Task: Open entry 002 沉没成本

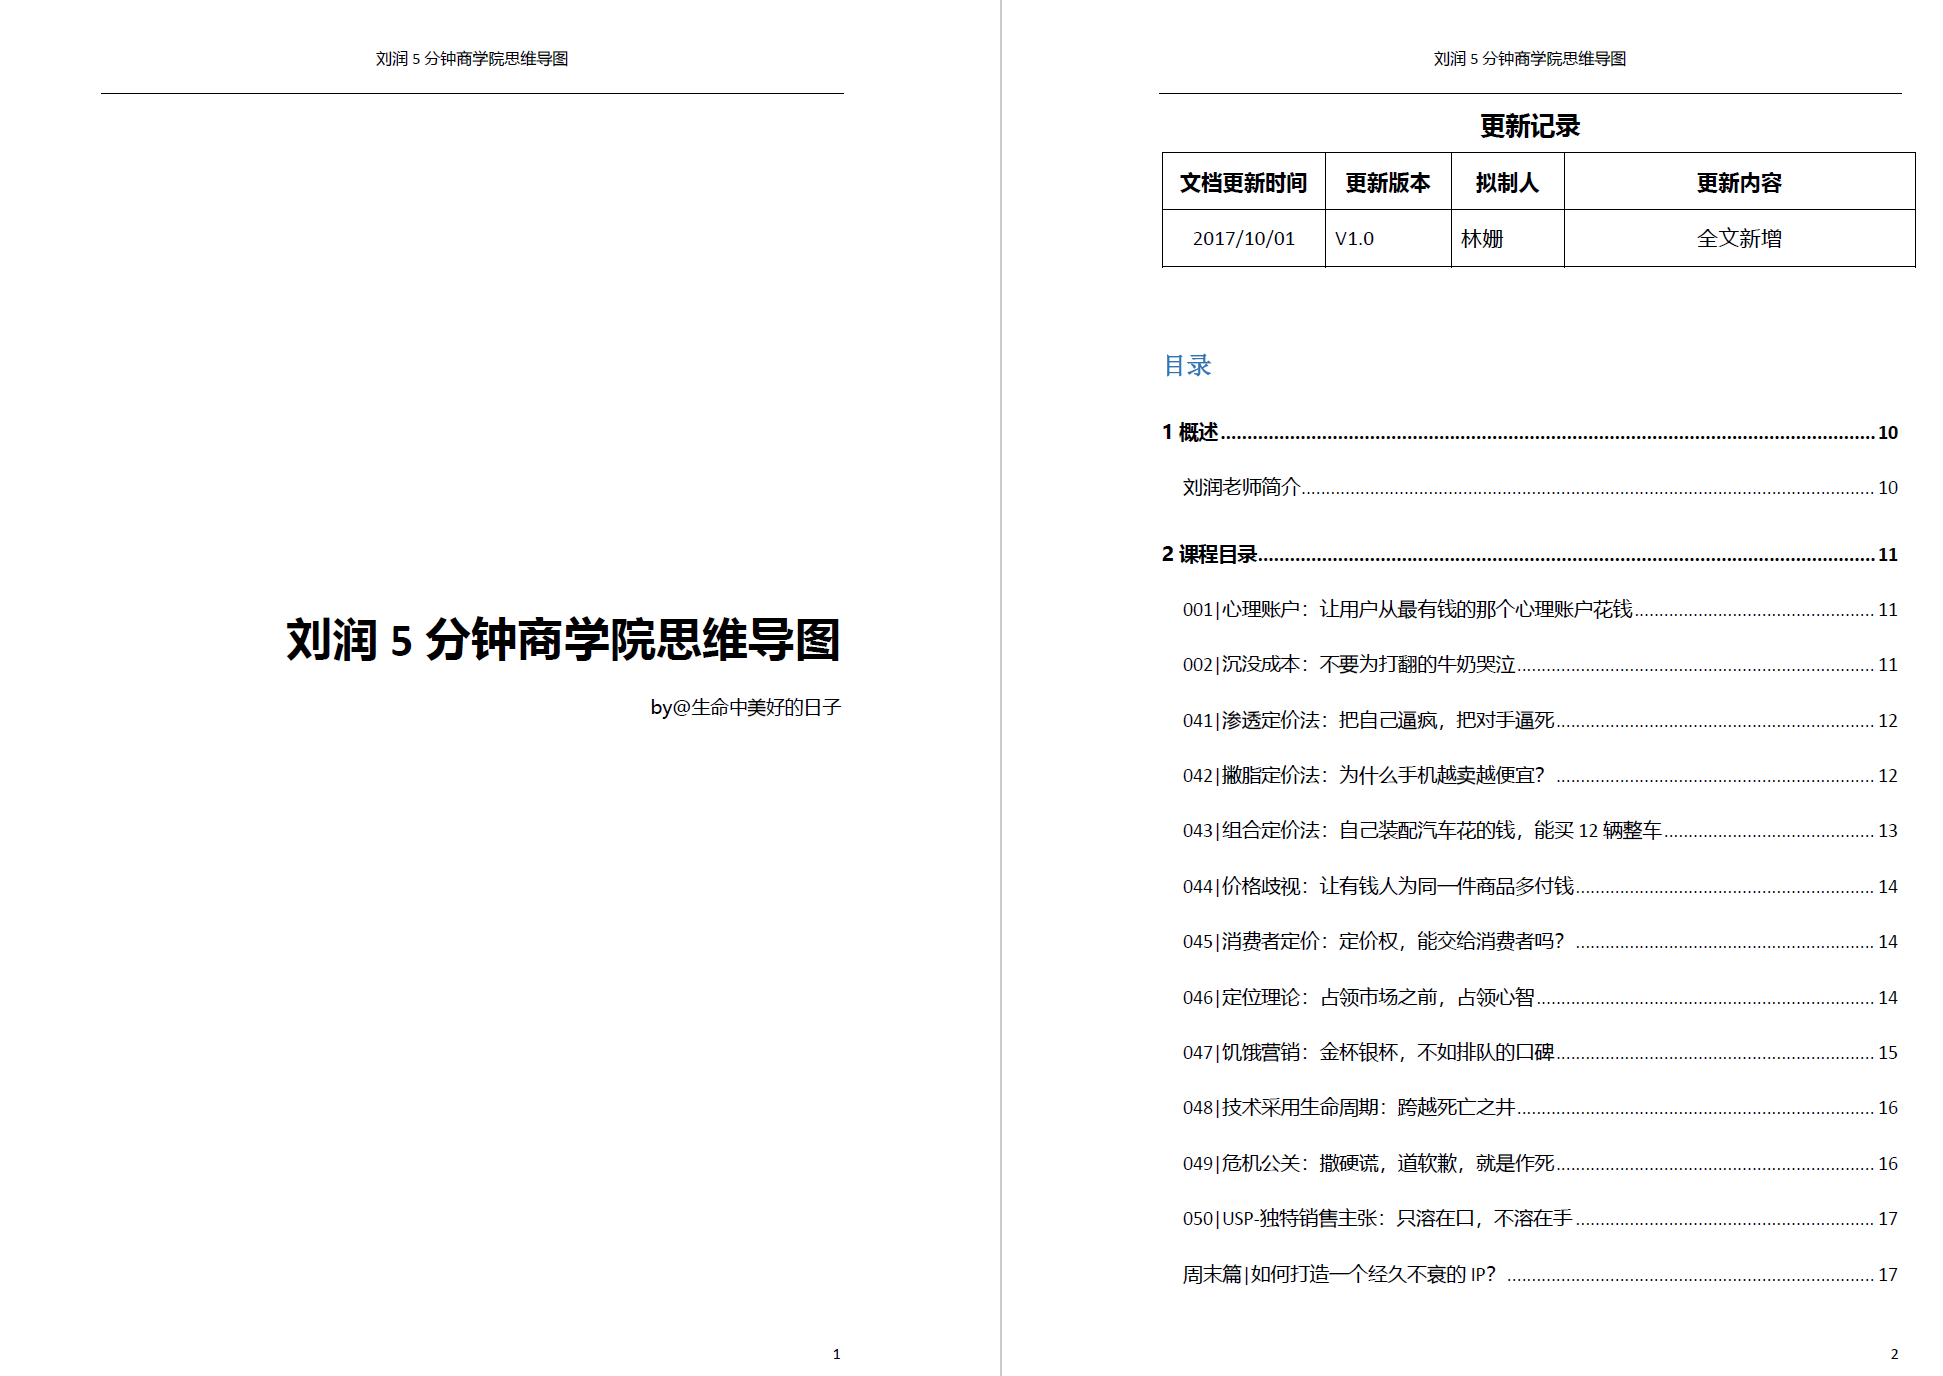Action: tap(1348, 664)
